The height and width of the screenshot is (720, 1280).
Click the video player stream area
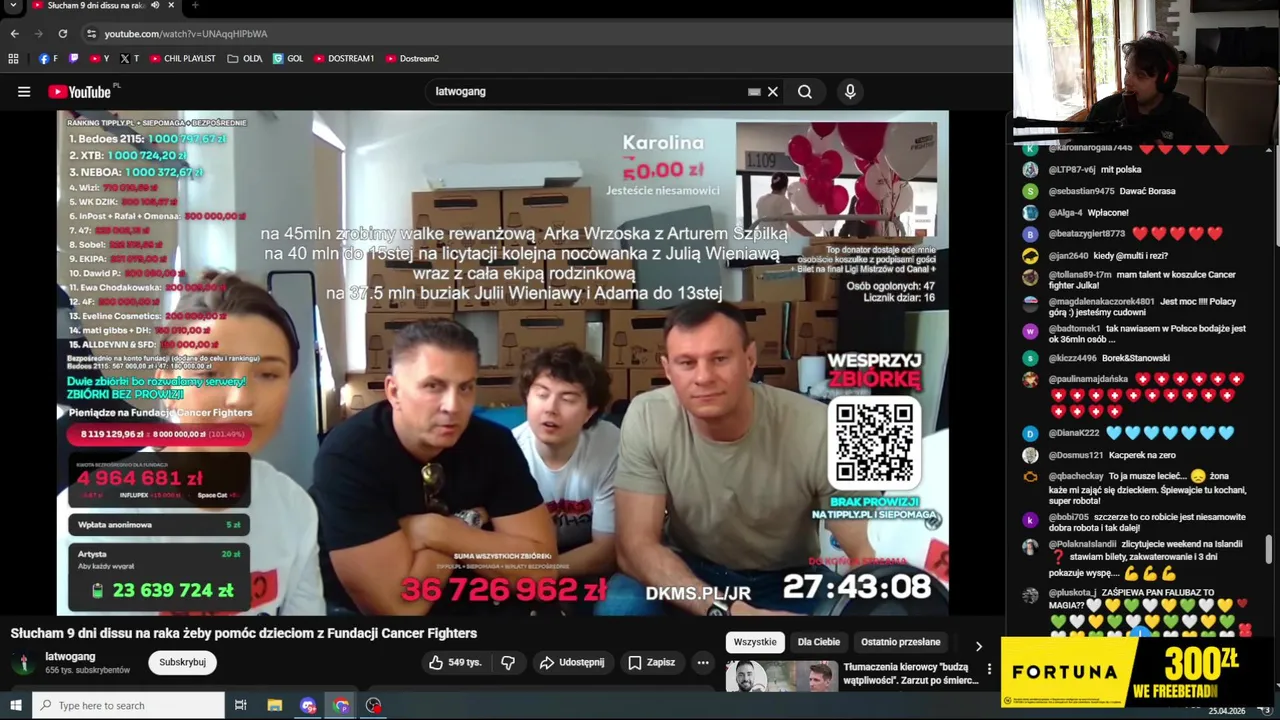point(503,362)
